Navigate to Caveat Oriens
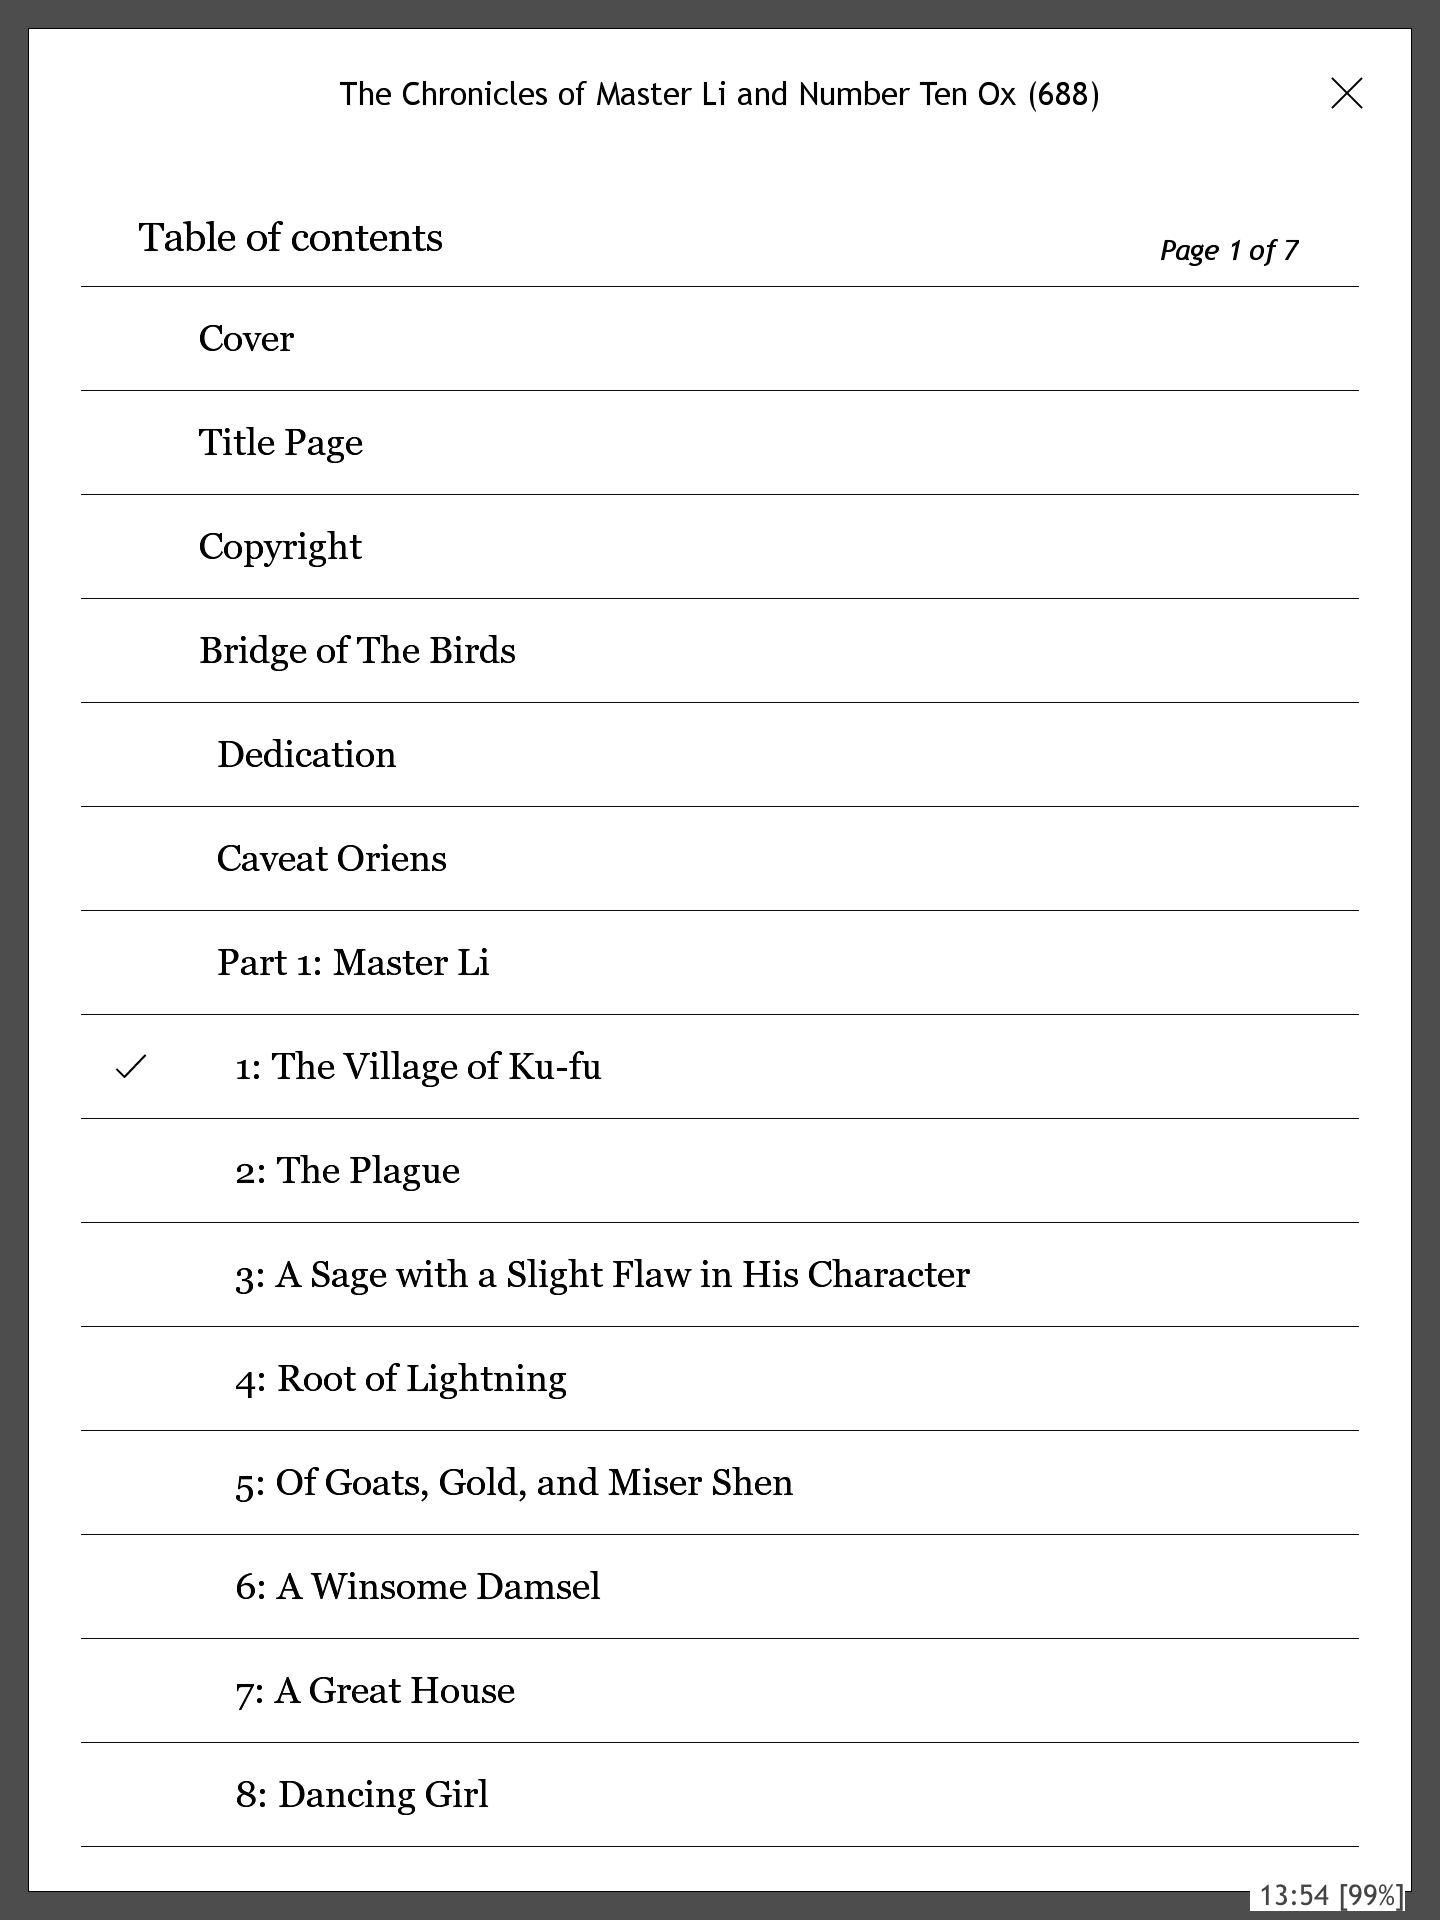The image size is (1440, 1920). [331, 859]
